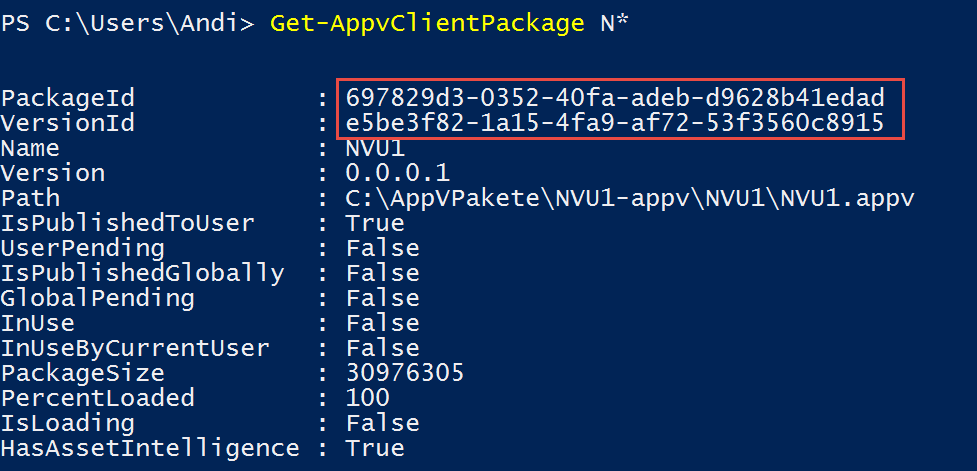Click the InUse label
The image size is (977, 471).
[x=37, y=322]
